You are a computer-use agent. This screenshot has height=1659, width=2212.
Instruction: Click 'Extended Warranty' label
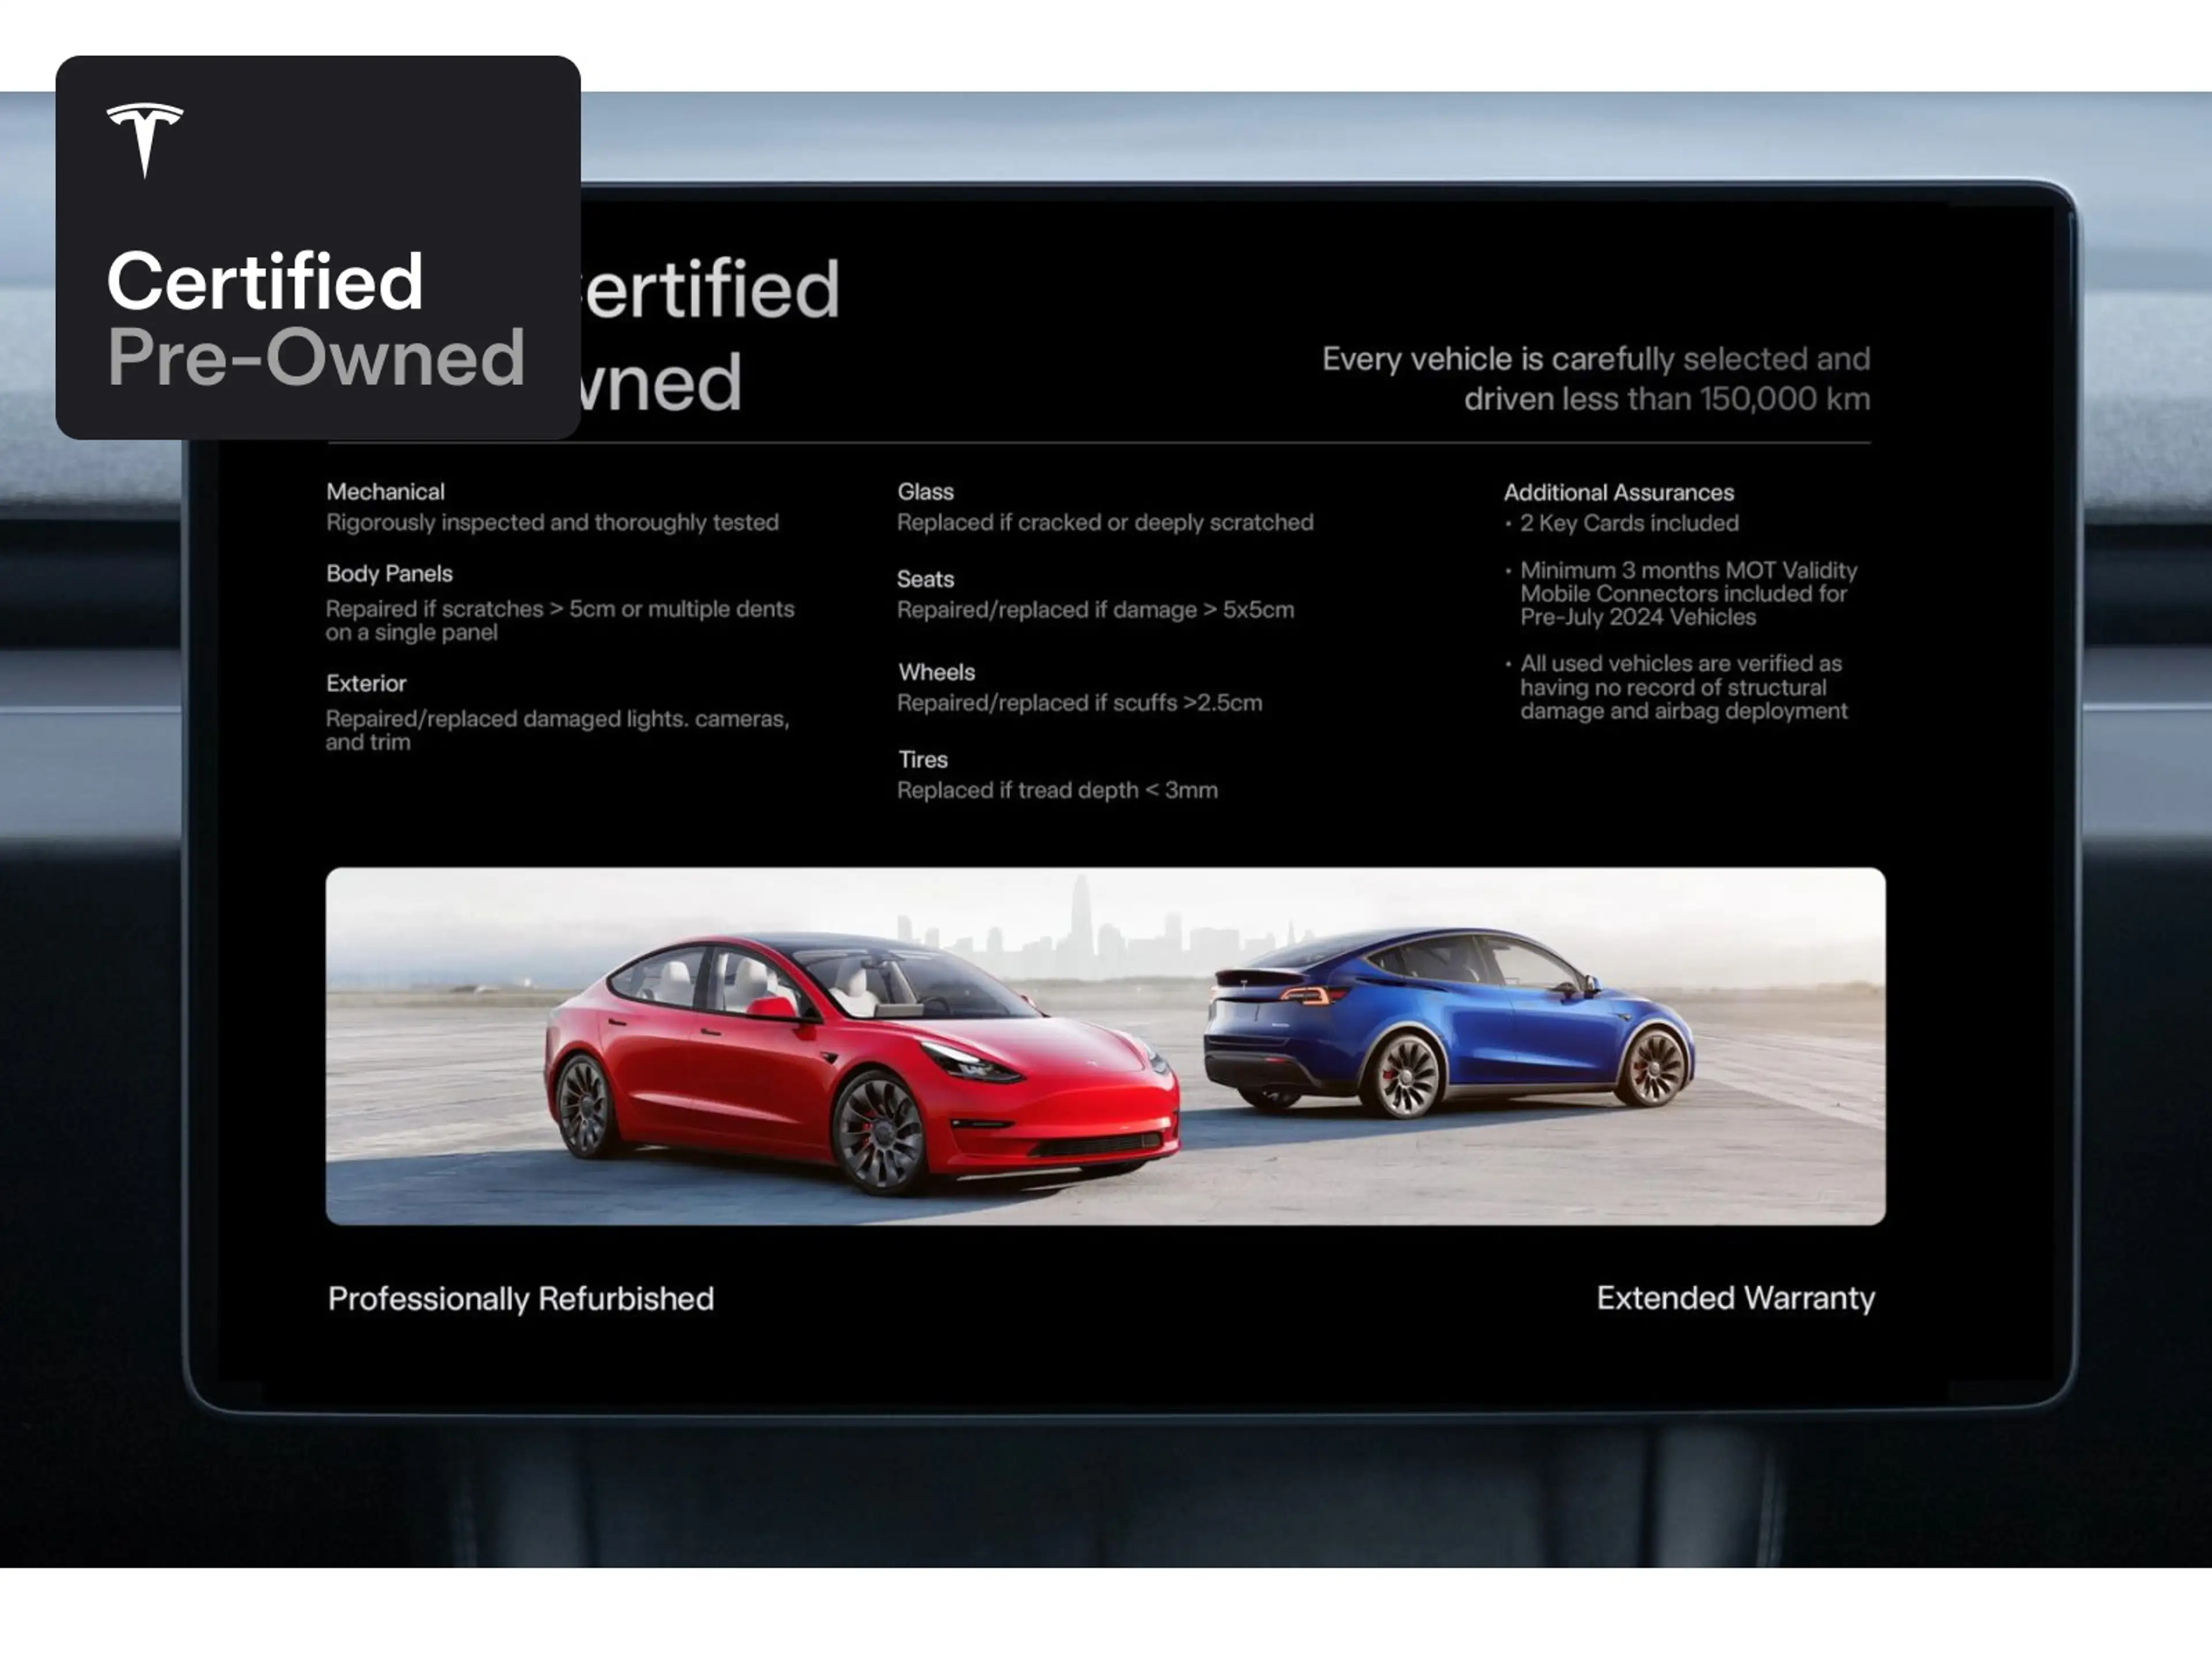(x=1735, y=1298)
